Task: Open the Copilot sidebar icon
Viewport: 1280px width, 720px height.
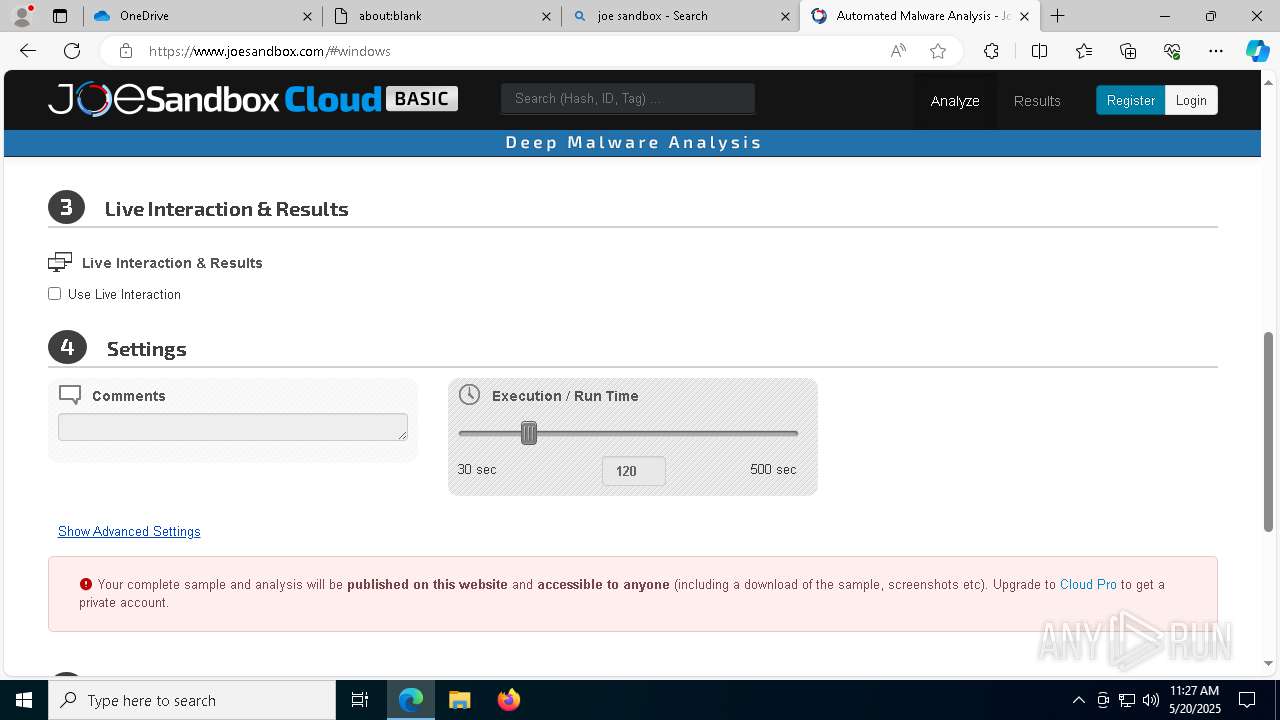Action: [1258, 51]
